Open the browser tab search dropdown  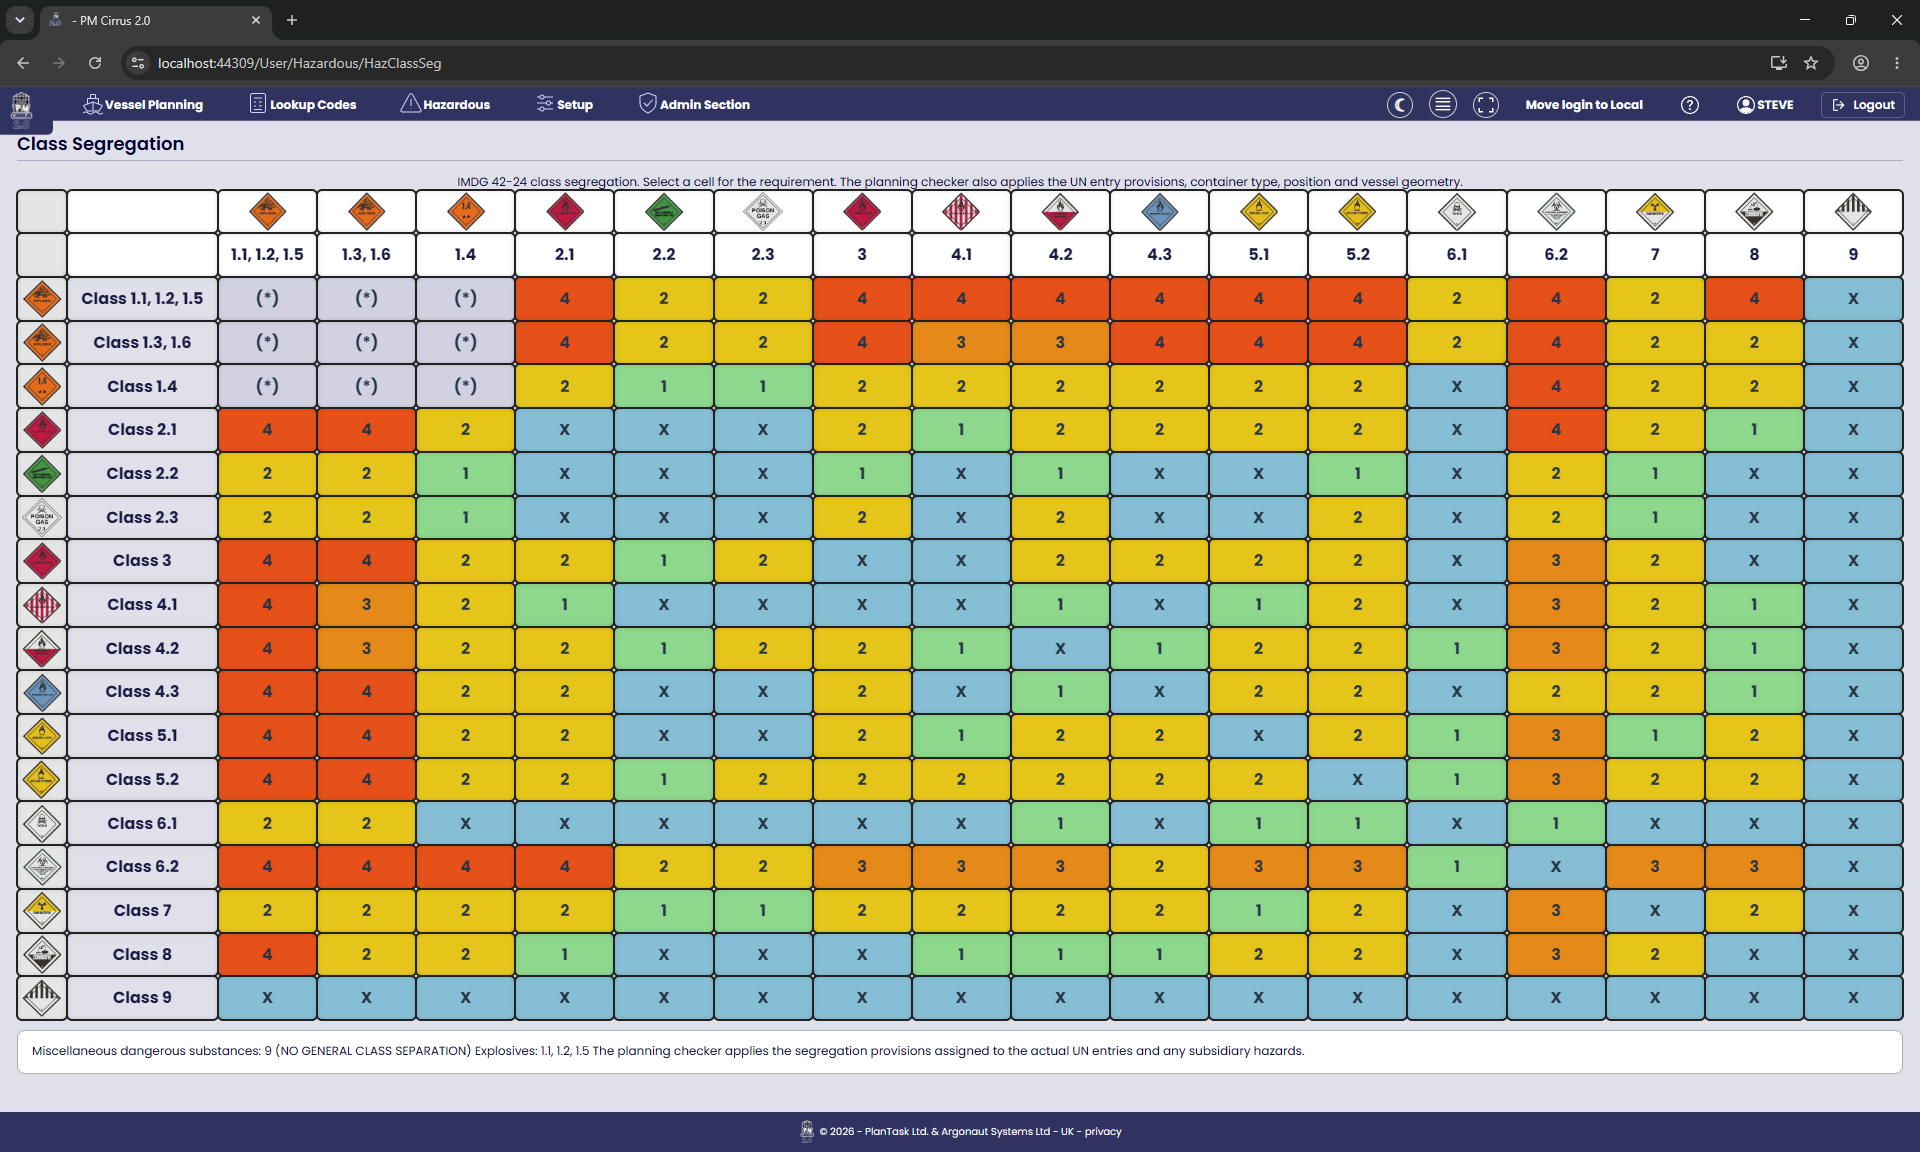point(19,20)
